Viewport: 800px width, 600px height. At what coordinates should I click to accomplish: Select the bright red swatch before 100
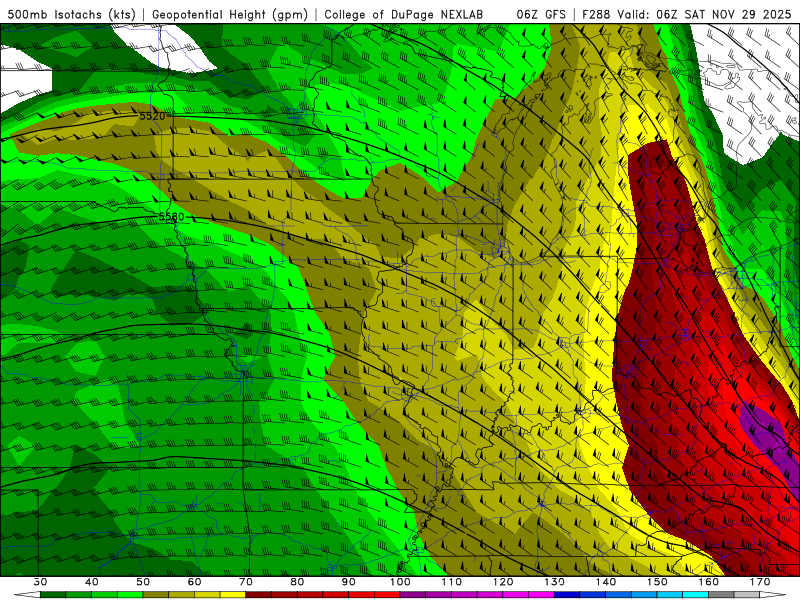tap(387, 595)
